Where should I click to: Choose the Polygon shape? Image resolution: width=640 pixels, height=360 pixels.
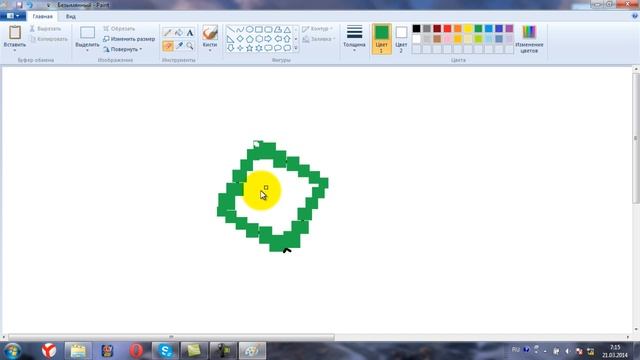[x=278, y=29]
